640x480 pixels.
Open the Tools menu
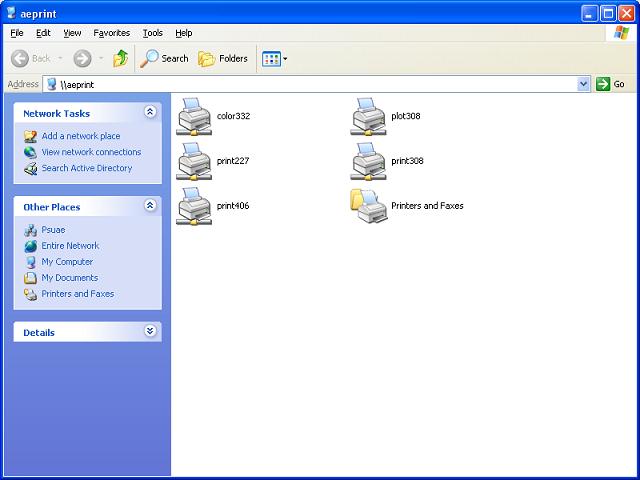tap(153, 33)
